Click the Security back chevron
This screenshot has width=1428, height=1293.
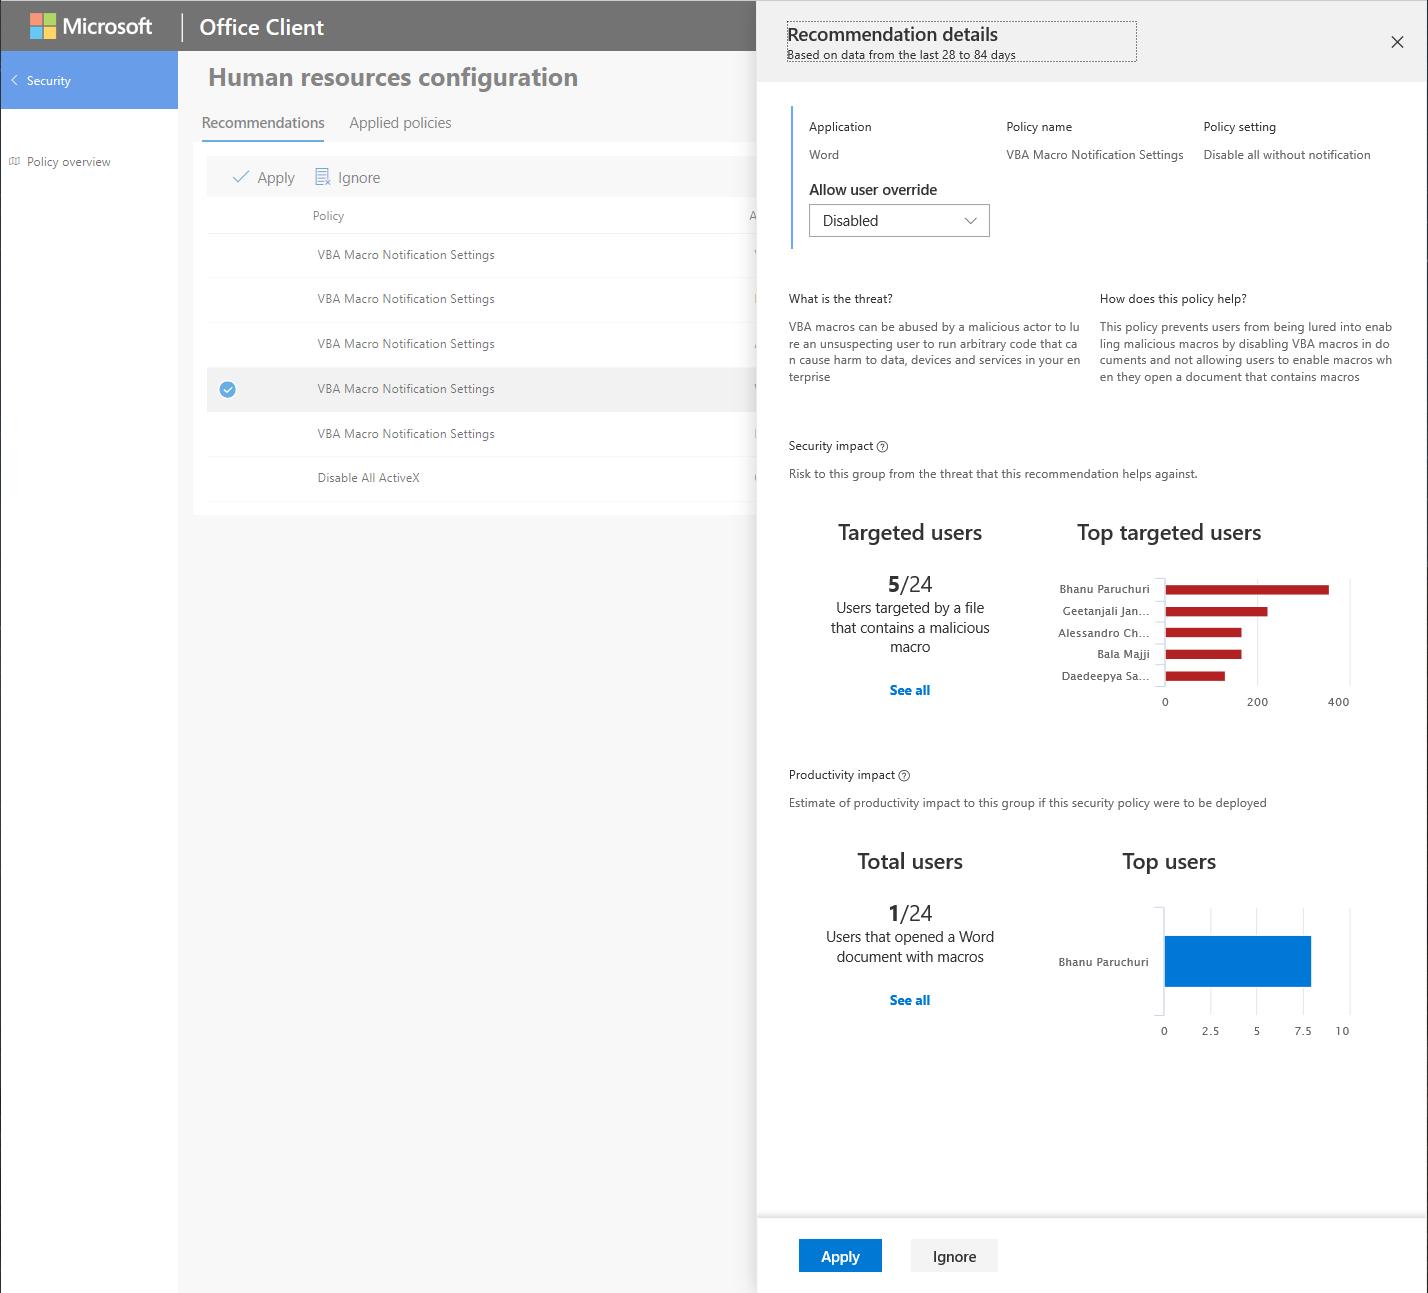pos(14,80)
